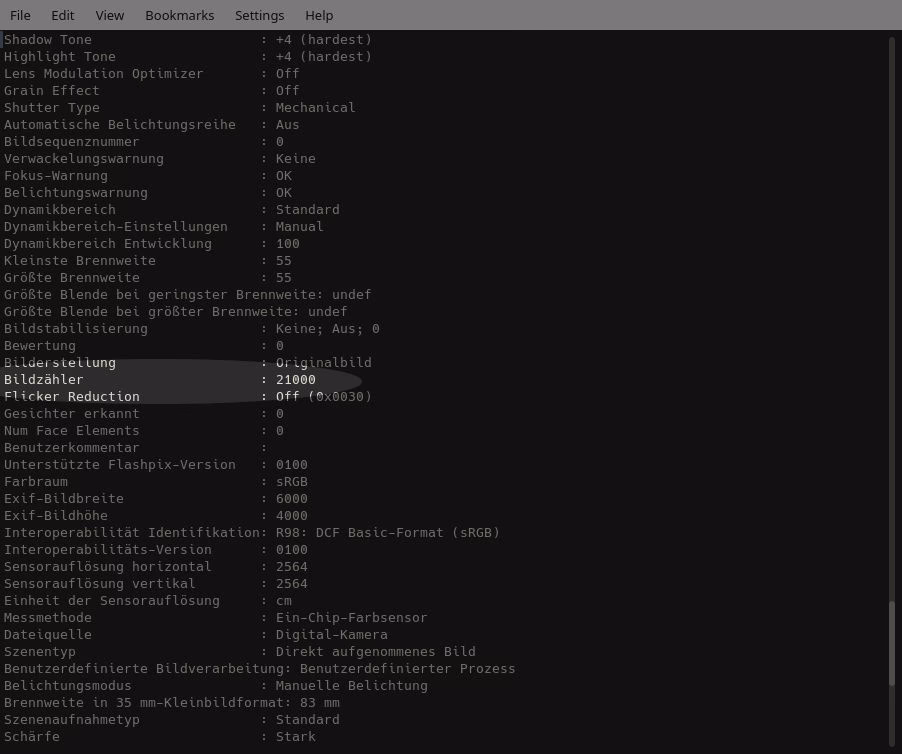This screenshot has width=902, height=754.
Task: Open the Bookmarks menu
Action: tap(180, 15)
